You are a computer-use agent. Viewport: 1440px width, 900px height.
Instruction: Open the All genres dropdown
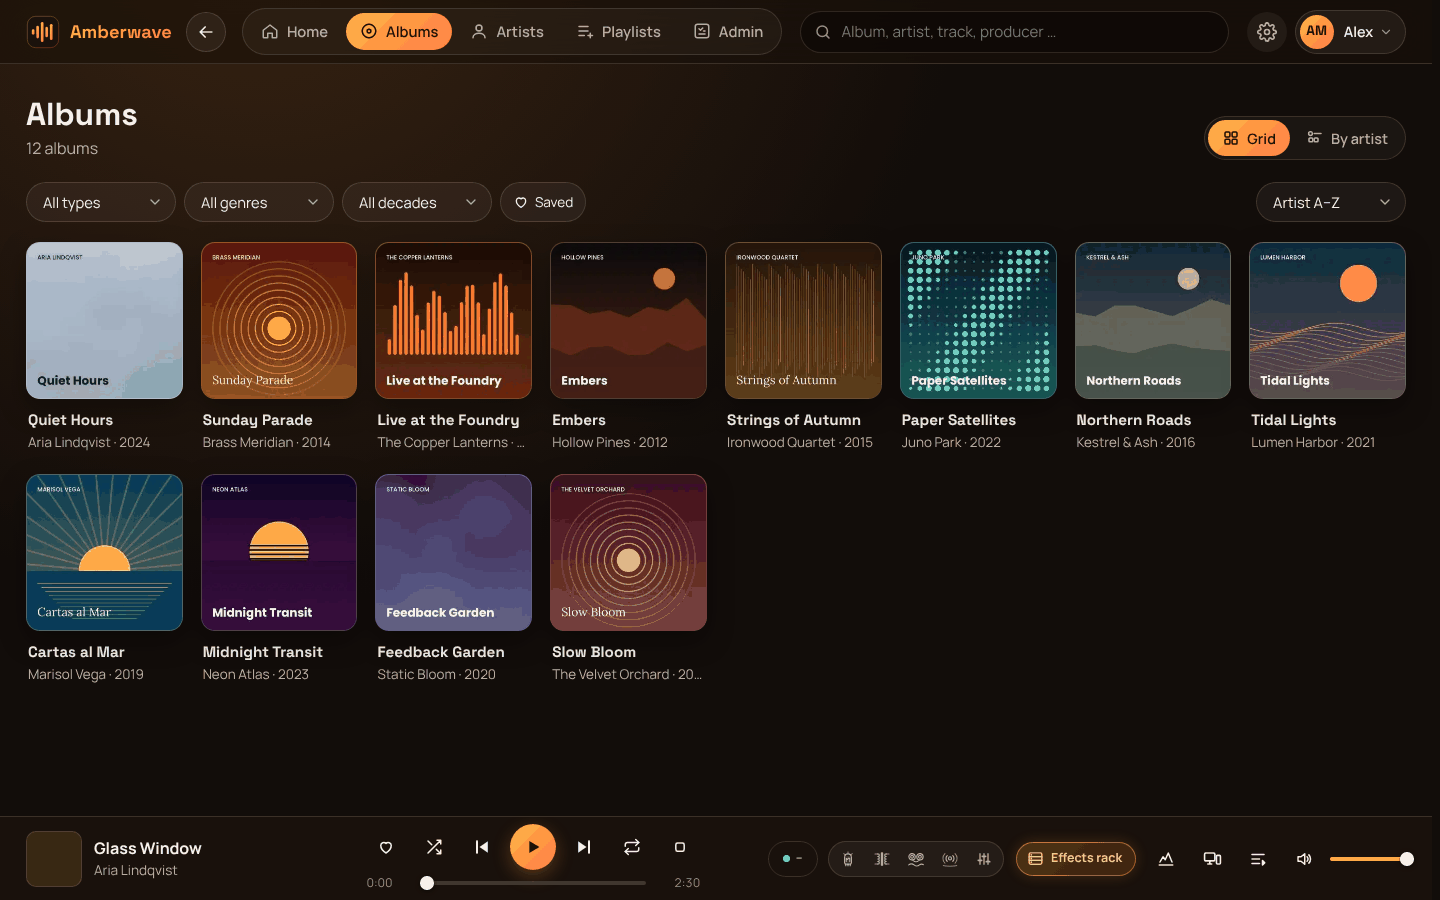click(x=259, y=203)
